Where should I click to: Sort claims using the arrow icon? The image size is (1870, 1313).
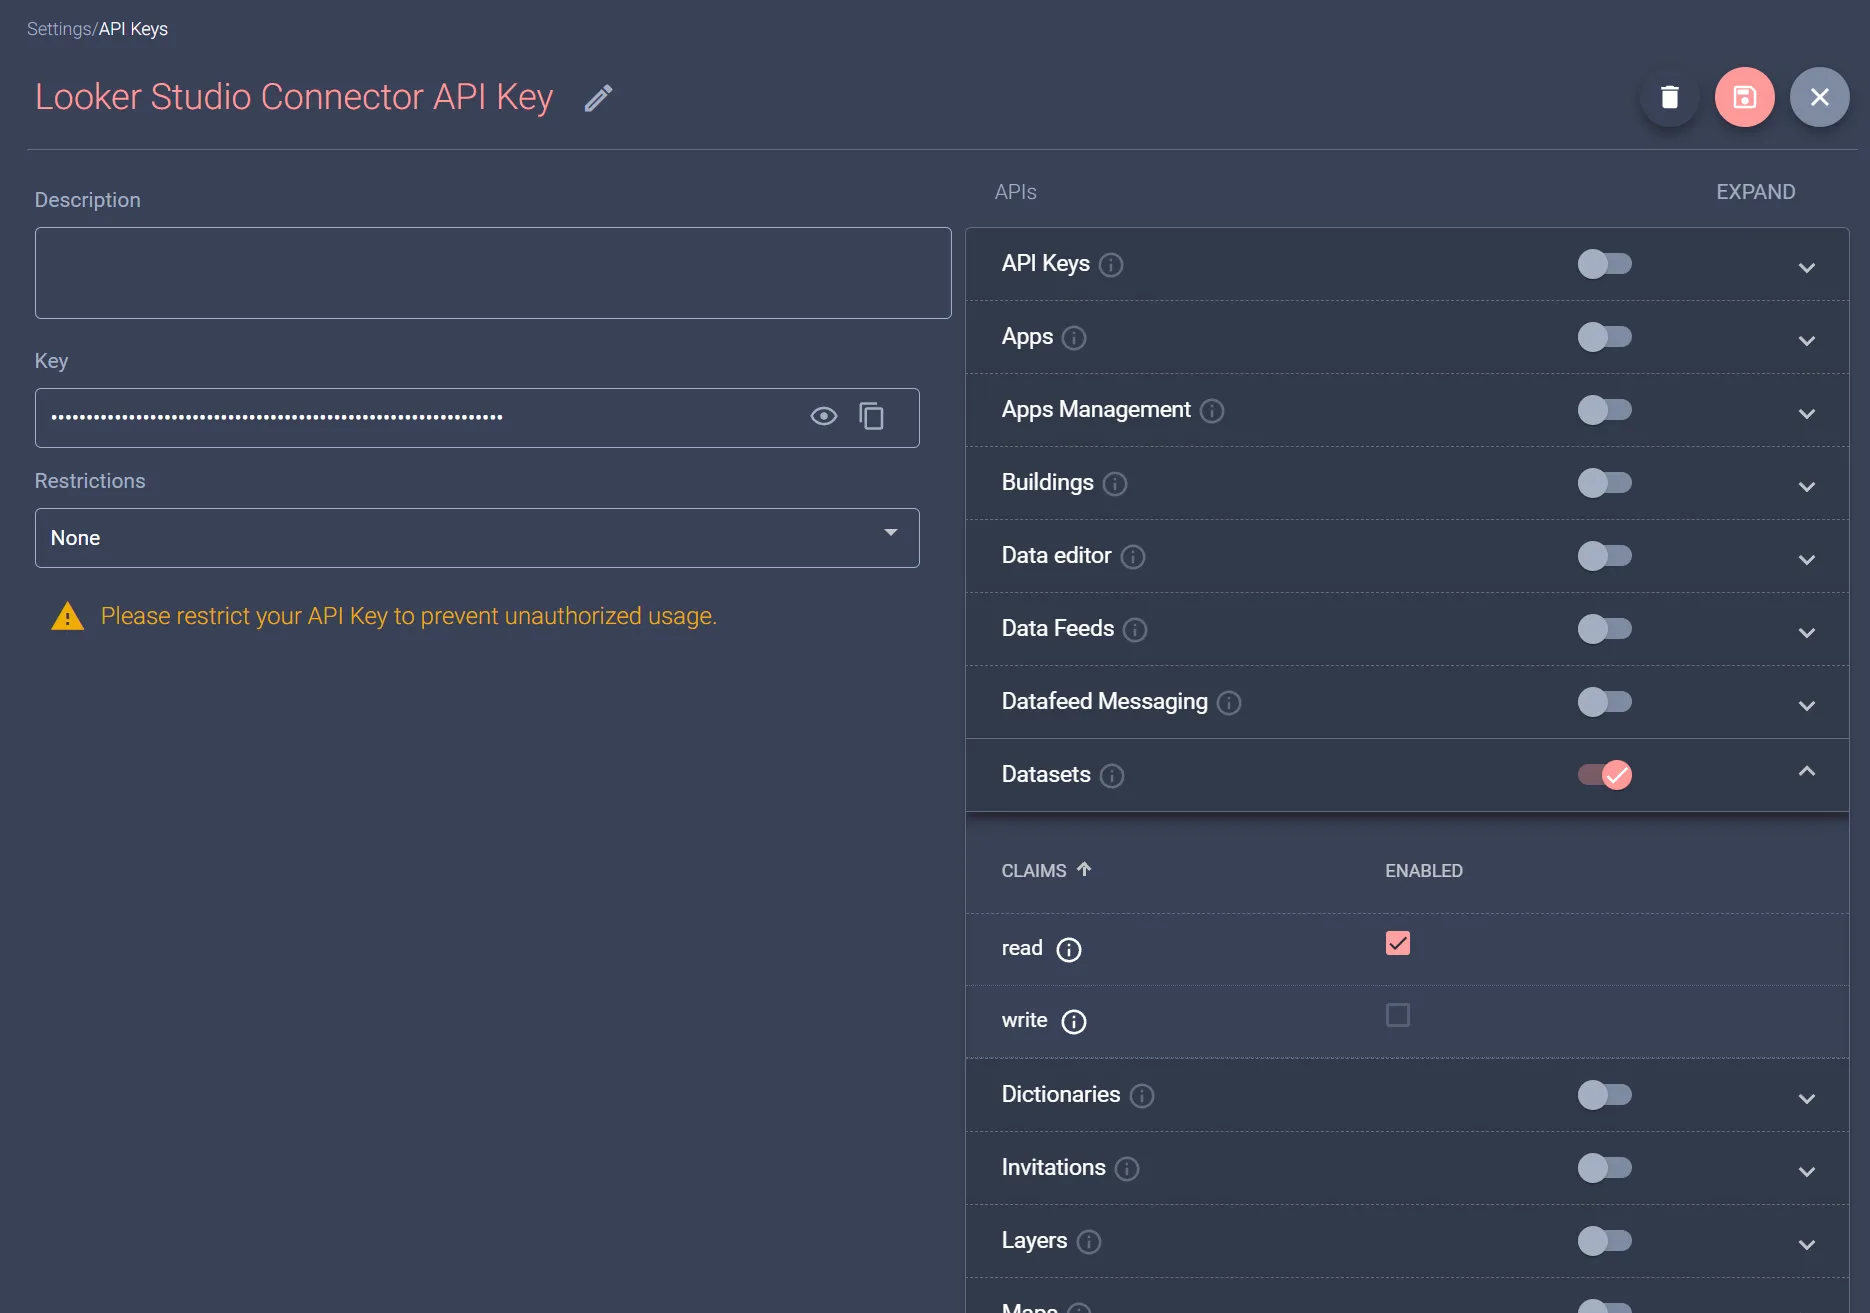(x=1084, y=869)
